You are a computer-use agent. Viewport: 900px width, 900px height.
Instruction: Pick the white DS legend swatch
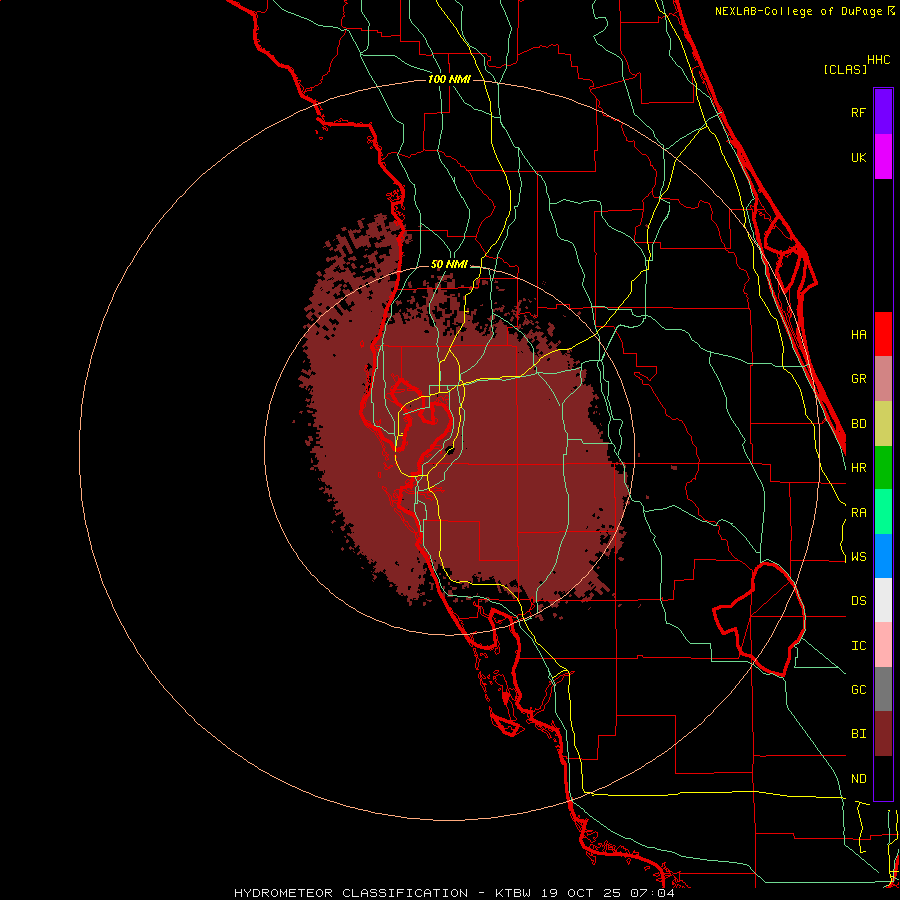tap(883, 600)
